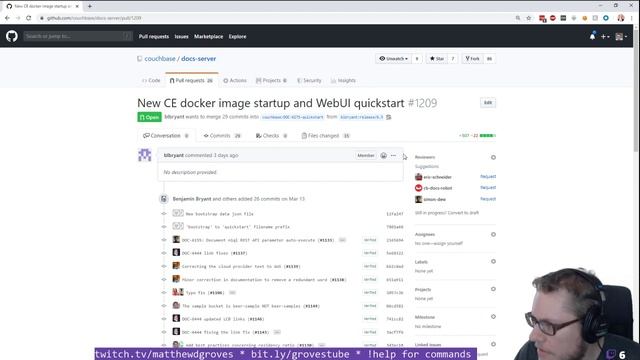The height and width of the screenshot is (360, 640).
Task: Switch to the Insights tab
Action: pyautogui.click(x=343, y=80)
